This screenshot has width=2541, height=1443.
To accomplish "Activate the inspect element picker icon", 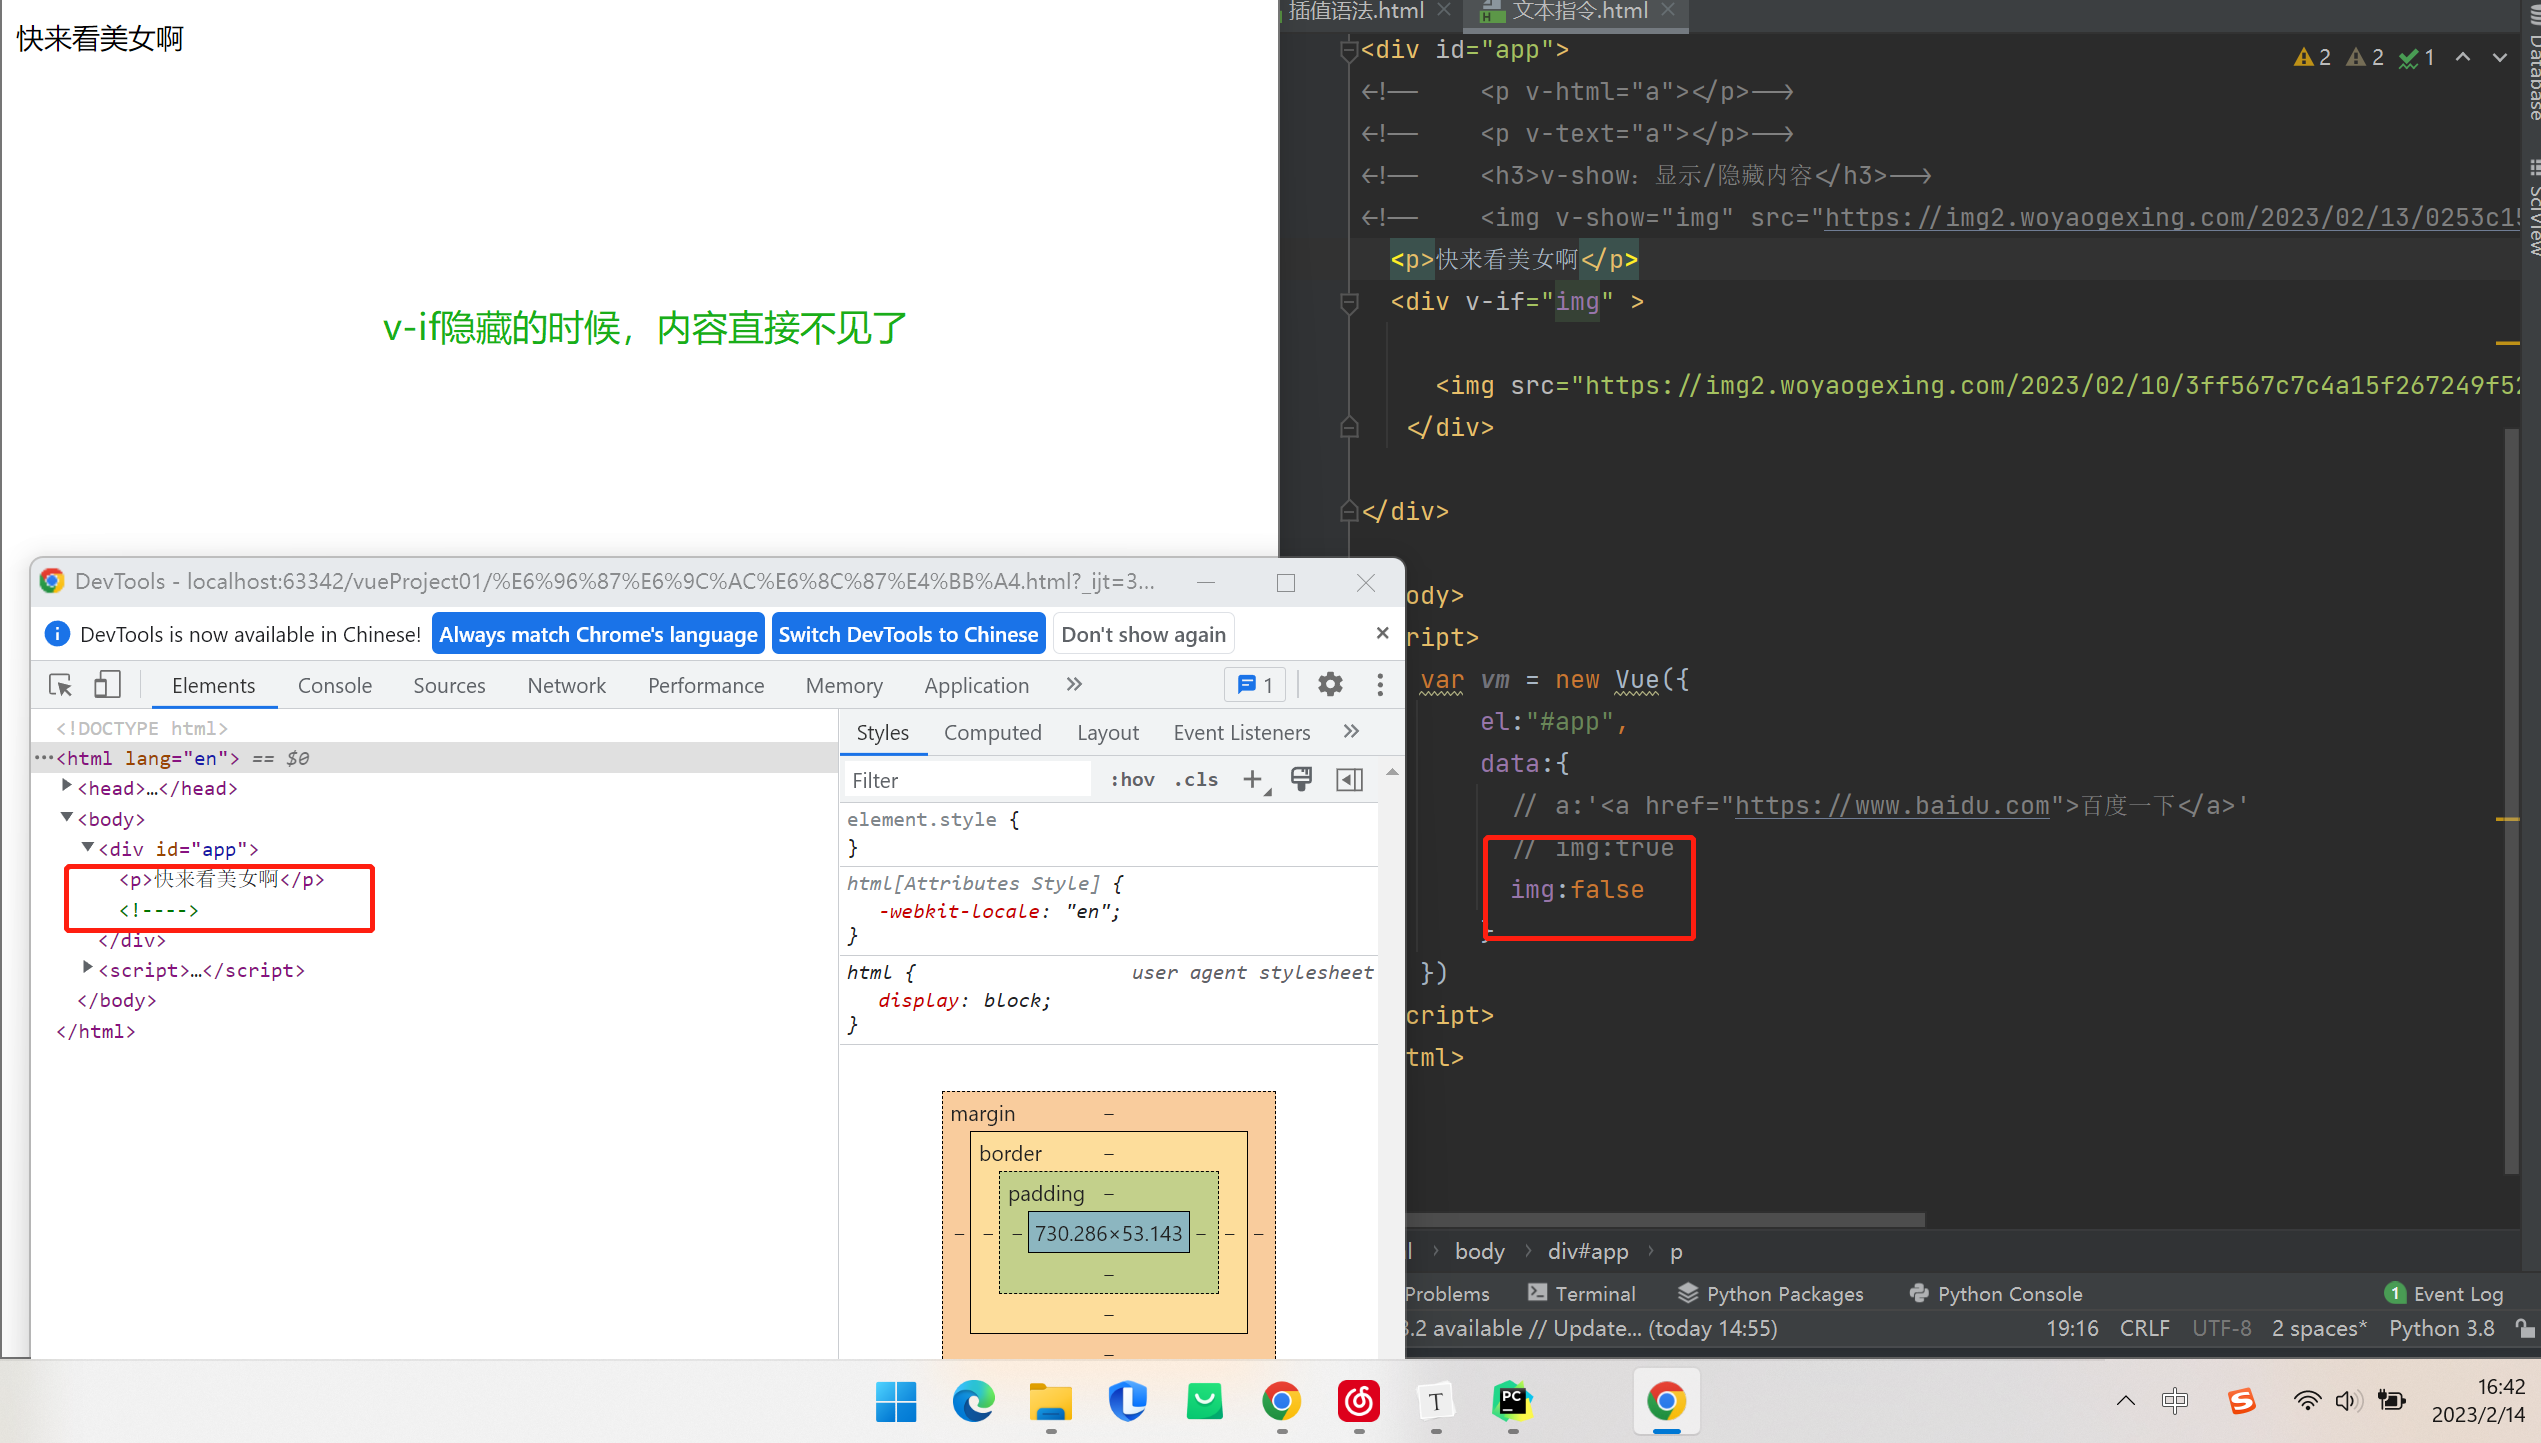I will tap(60, 685).
